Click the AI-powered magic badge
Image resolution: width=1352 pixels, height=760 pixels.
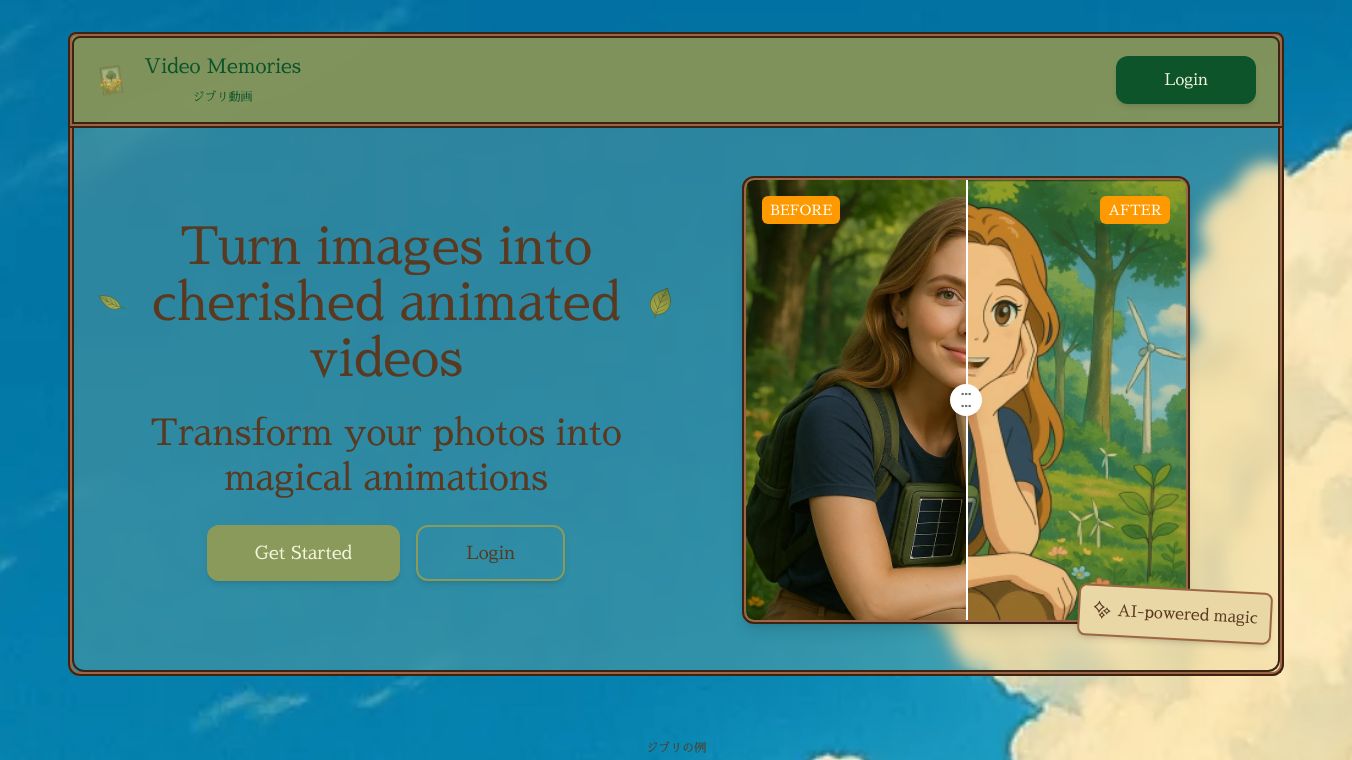pos(1175,613)
